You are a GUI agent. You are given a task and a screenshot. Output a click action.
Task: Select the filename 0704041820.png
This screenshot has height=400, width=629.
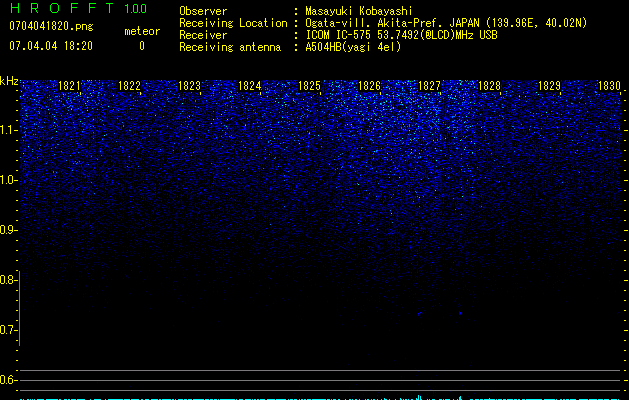click(51, 27)
